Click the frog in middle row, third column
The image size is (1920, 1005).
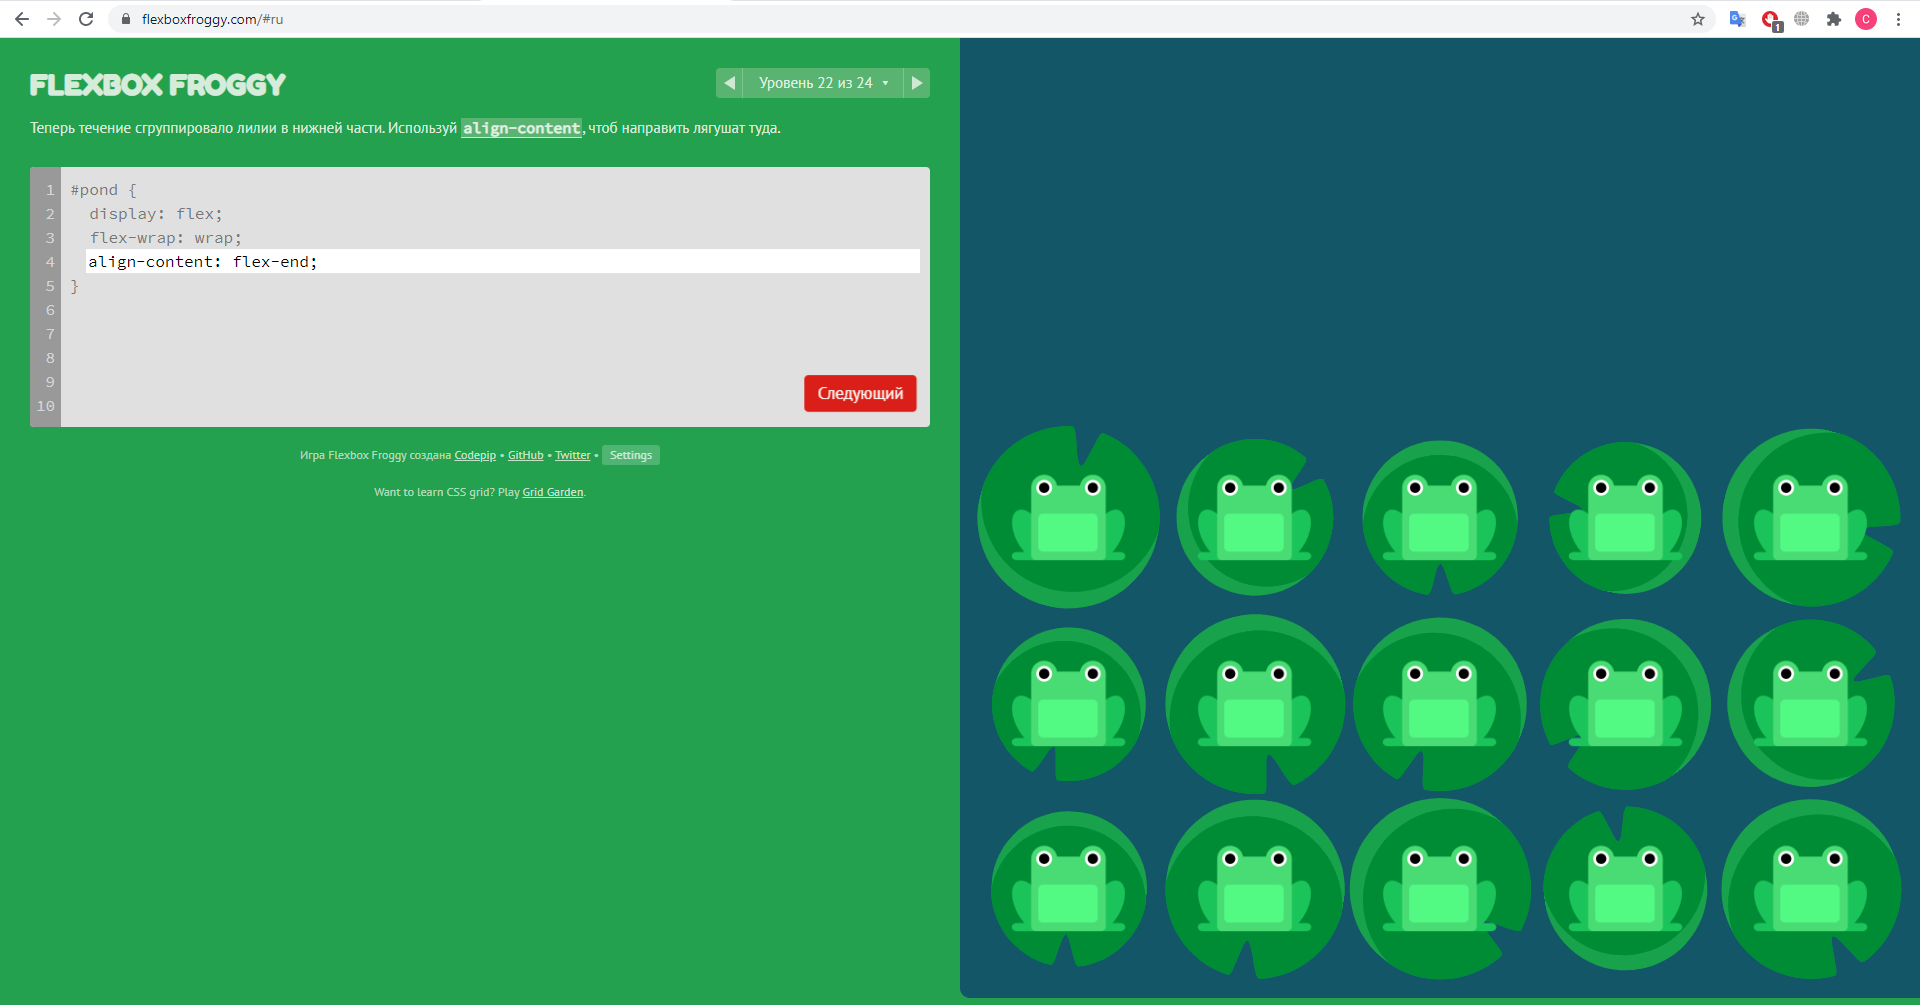coord(1439,704)
